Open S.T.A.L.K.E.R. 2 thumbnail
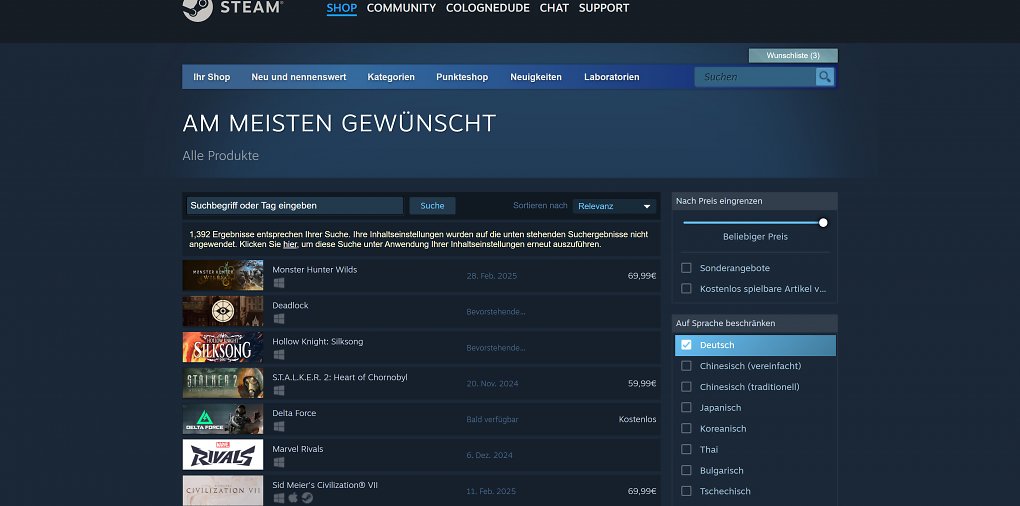Viewport: 1020px width, 506px height. [222, 383]
